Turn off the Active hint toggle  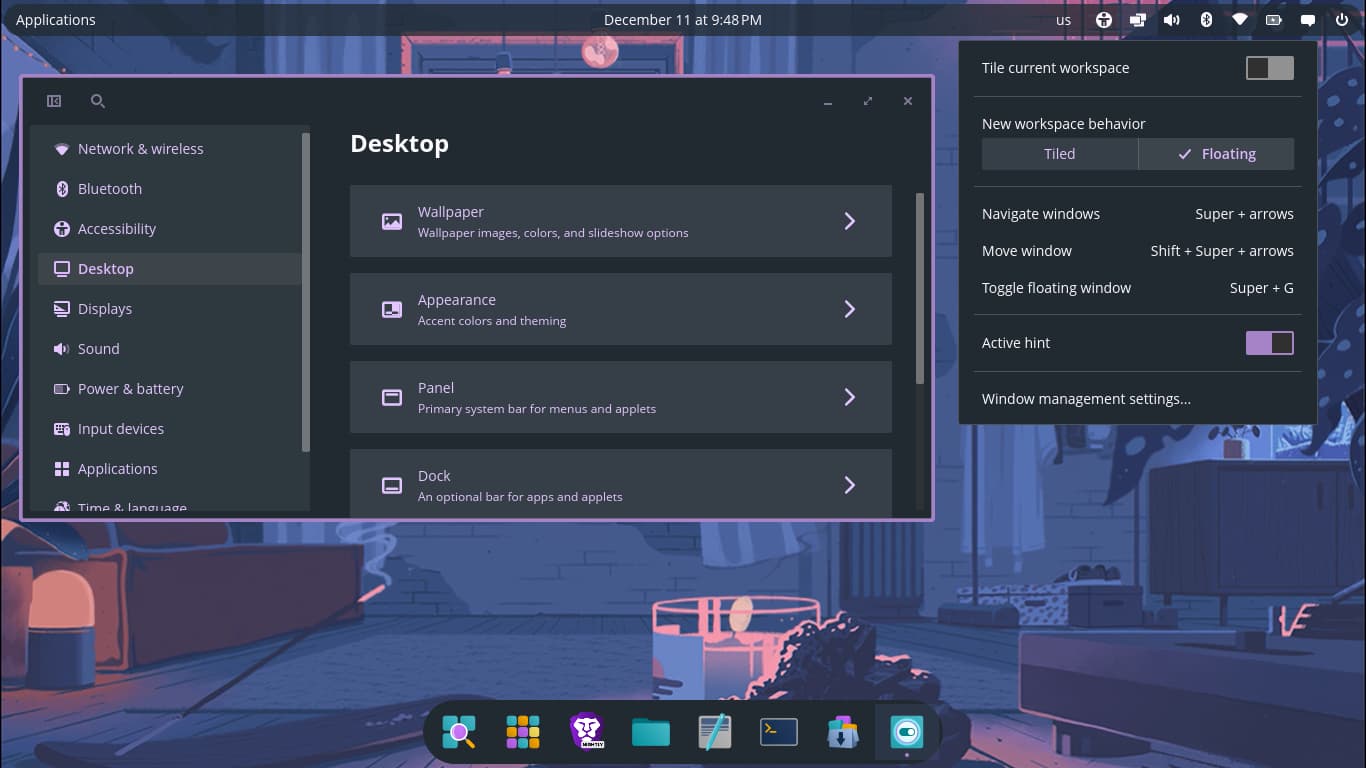click(1269, 343)
